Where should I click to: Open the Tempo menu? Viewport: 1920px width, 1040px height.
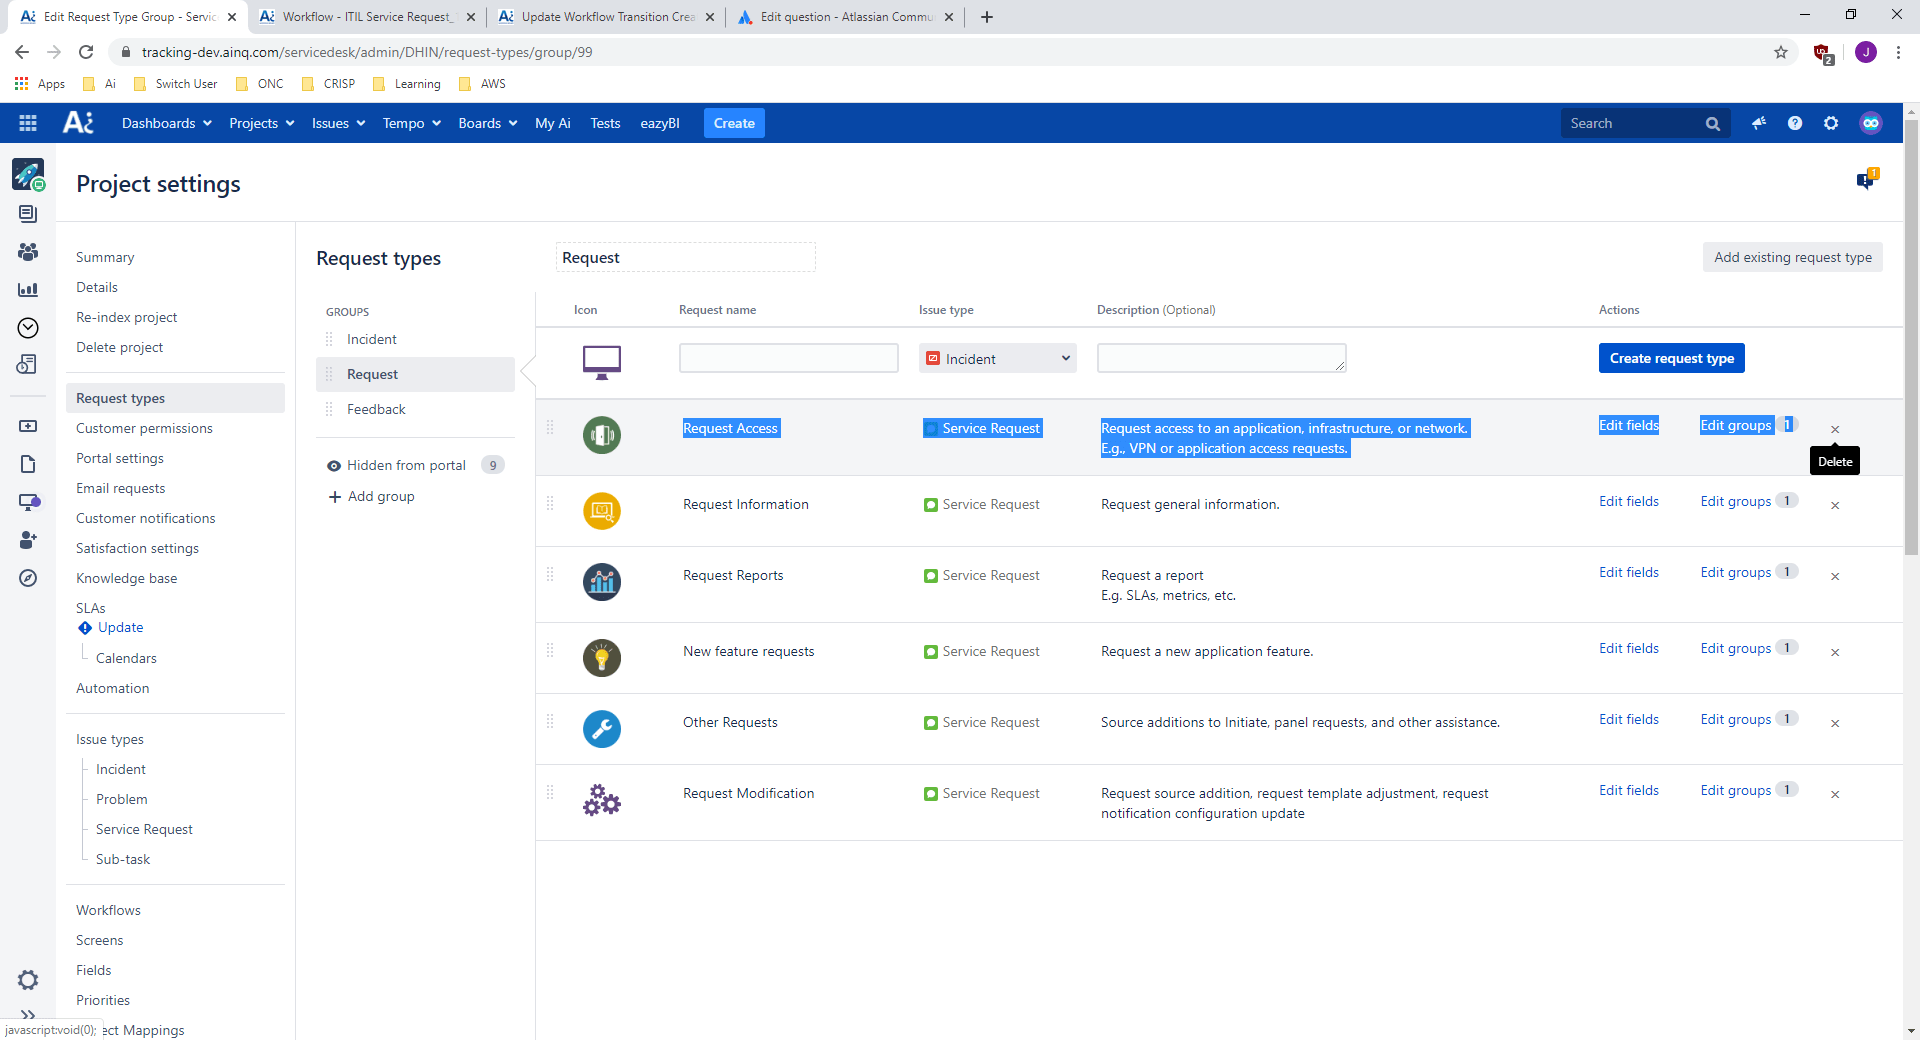[410, 122]
